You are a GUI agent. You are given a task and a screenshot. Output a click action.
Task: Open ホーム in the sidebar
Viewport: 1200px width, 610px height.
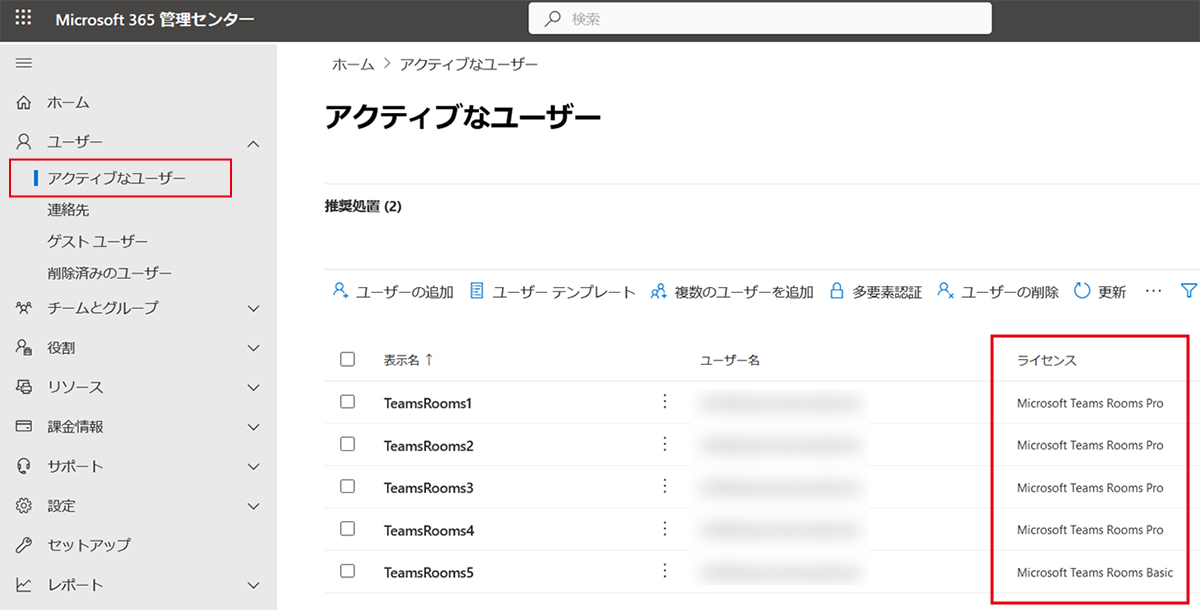(68, 102)
